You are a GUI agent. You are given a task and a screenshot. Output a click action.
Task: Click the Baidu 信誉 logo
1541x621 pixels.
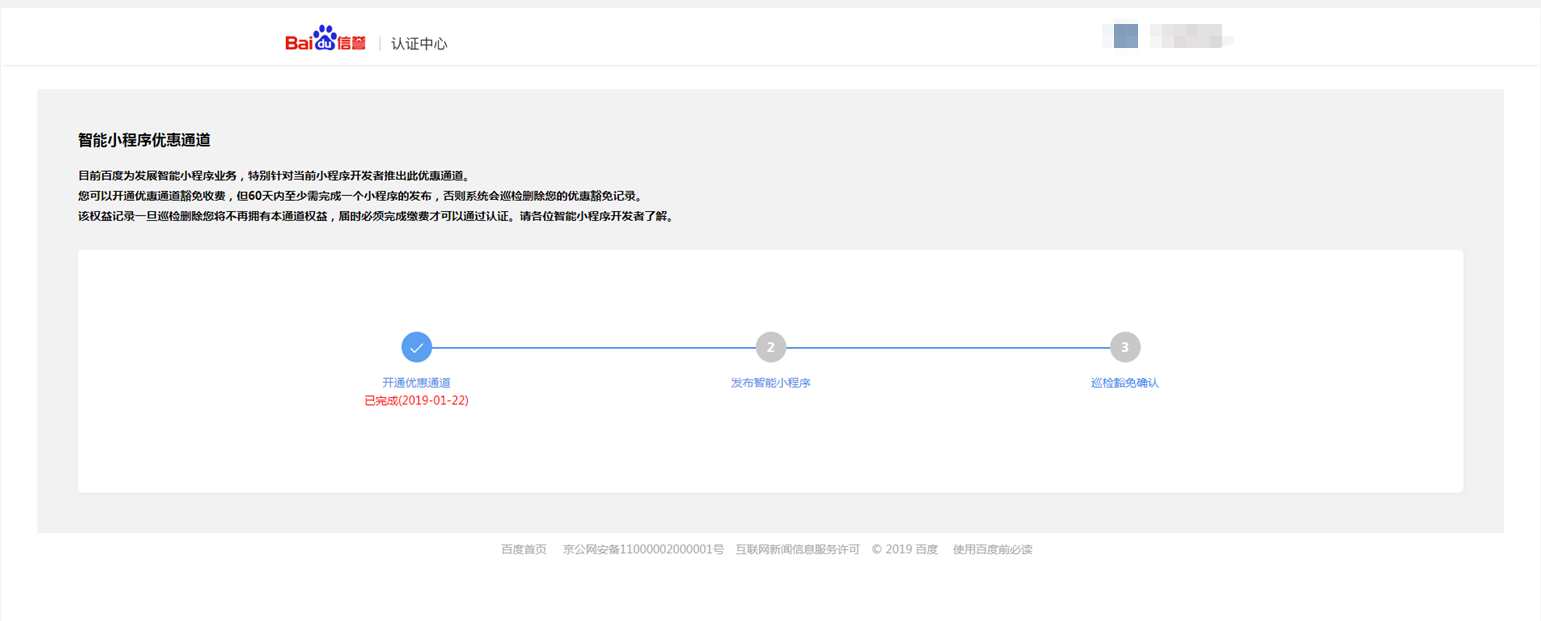[x=325, y=40]
